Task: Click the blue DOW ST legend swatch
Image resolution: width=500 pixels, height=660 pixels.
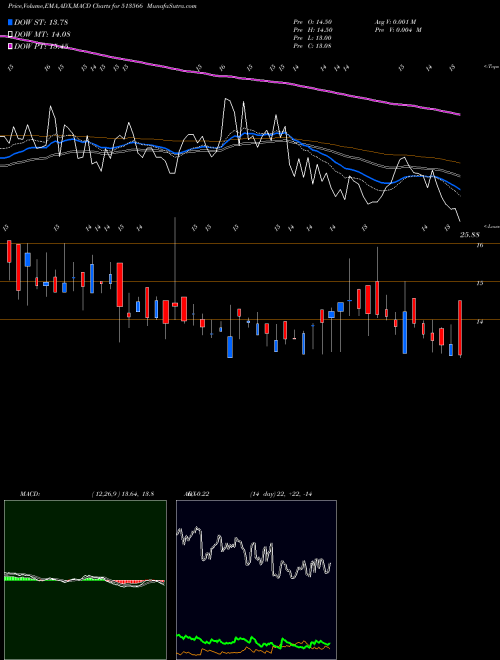Action: coord(10,22)
